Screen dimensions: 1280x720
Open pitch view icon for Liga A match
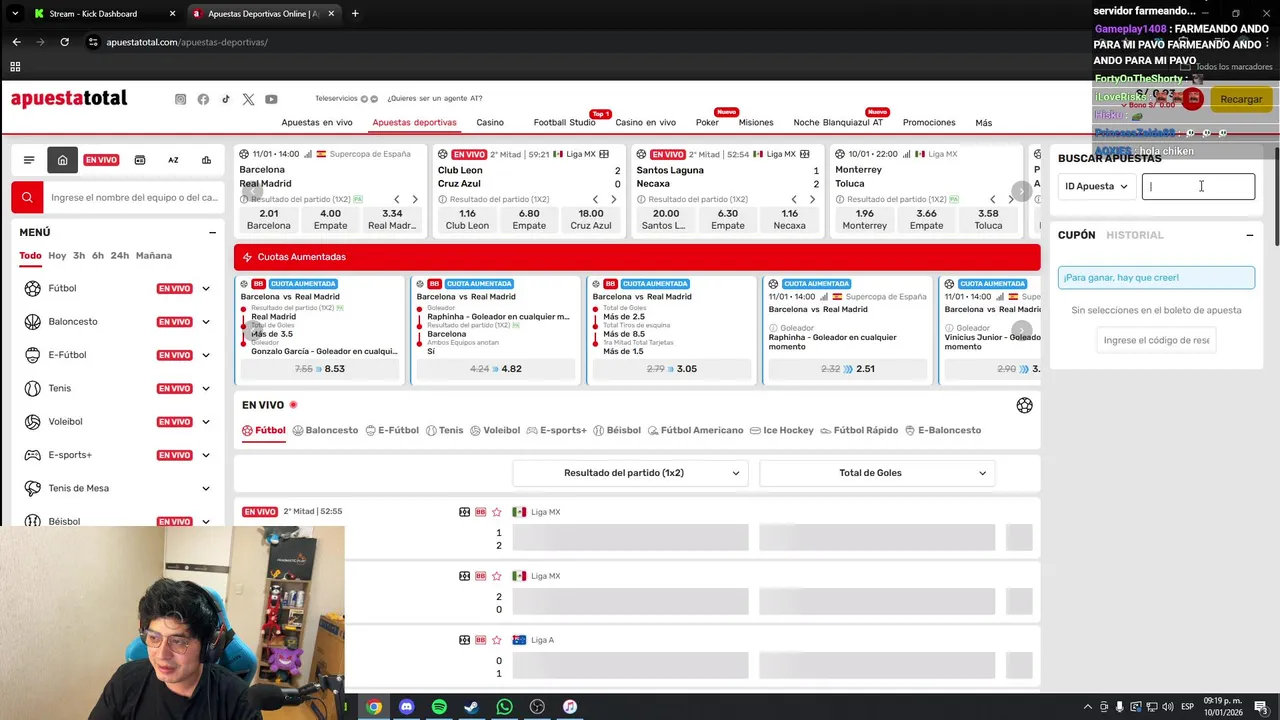point(465,640)
